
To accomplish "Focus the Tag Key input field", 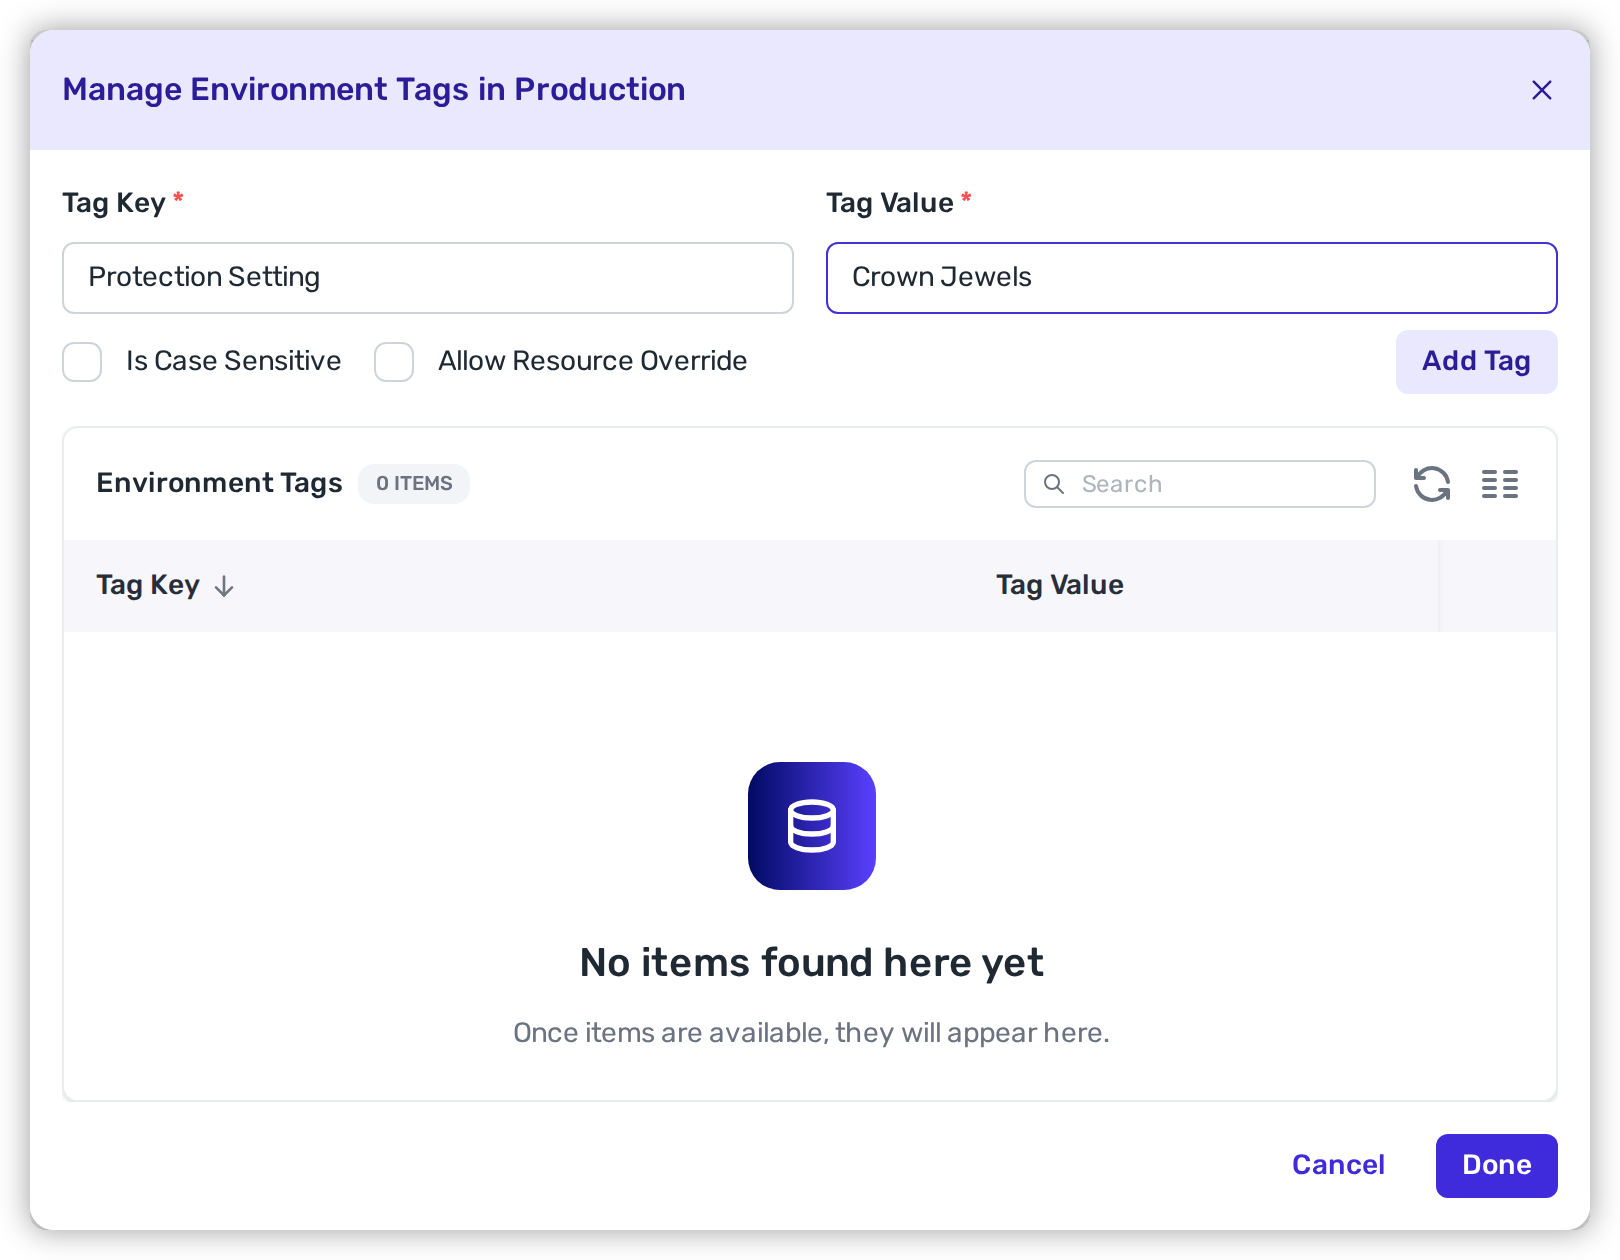I will coord(428,278).
